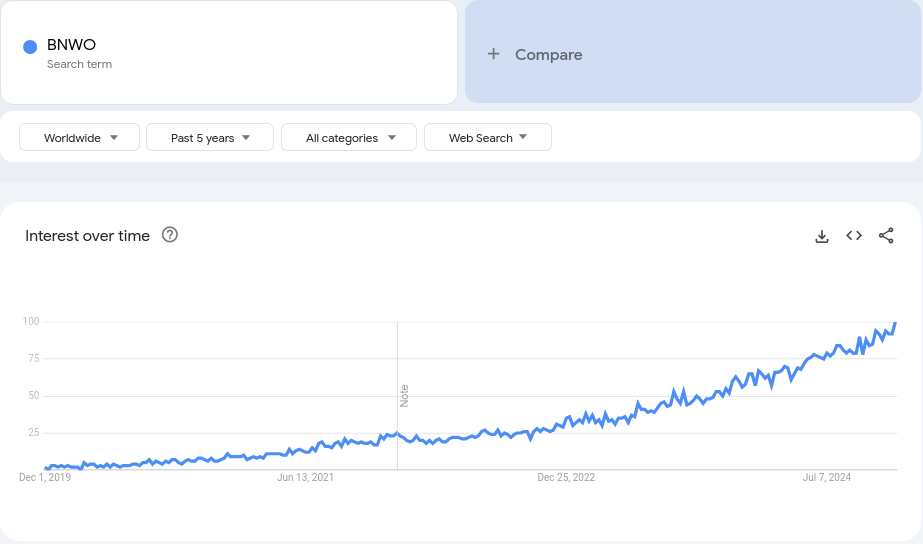This screenshot has width=923, height=544.
Task: Edit the BNWO search term field
Action: tap(72, 44)
